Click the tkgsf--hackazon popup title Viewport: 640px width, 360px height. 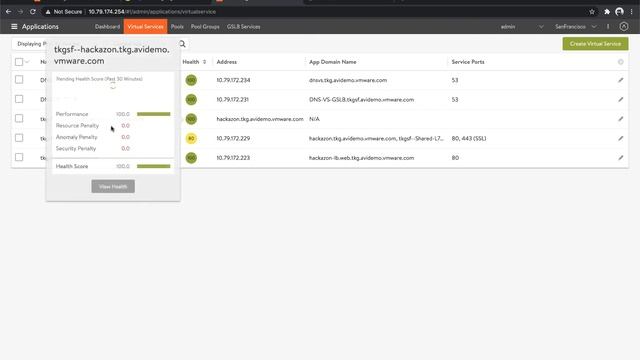tap(111, 55)
